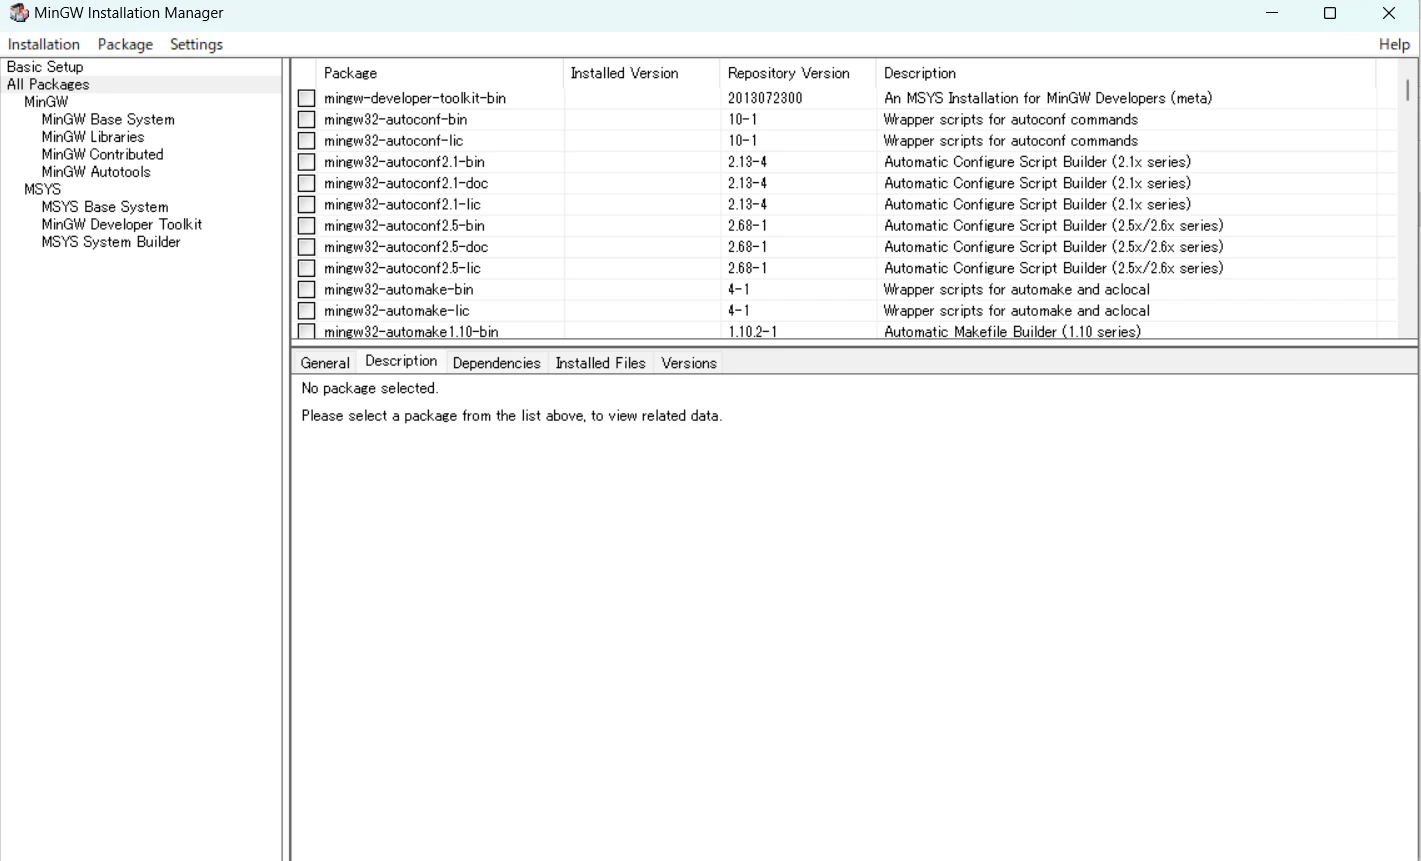Viewport: 1421px width, 861px height.
Task: Click the Repository Version column header
Action: [798, 73]
